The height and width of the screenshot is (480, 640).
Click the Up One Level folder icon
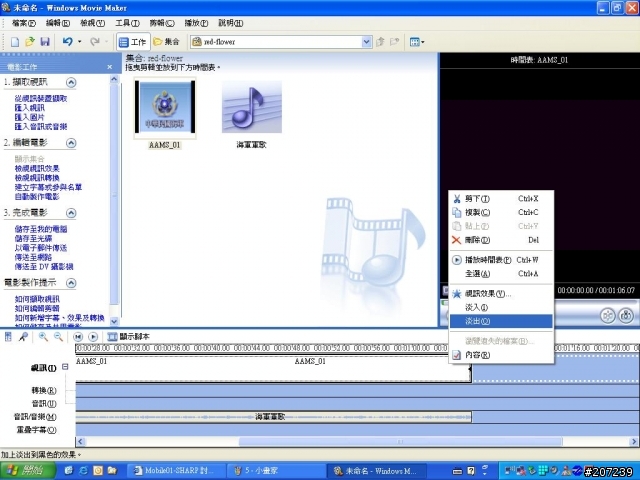[x=380, y=42]
